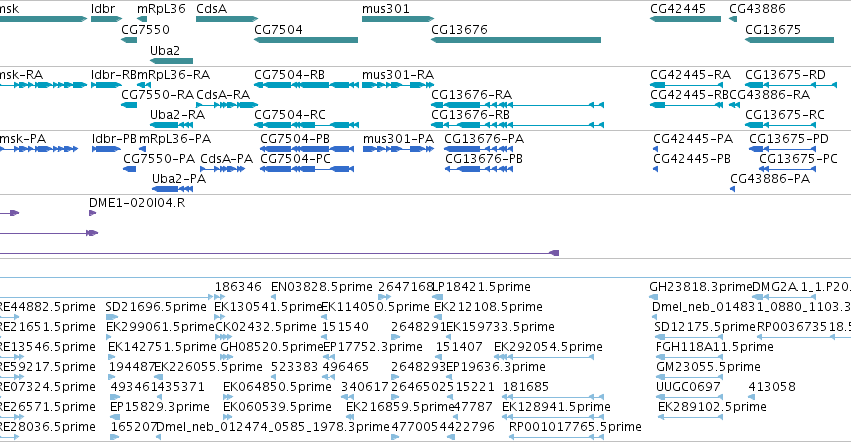Select the EK130541.5prime EST label

(269, 306)
